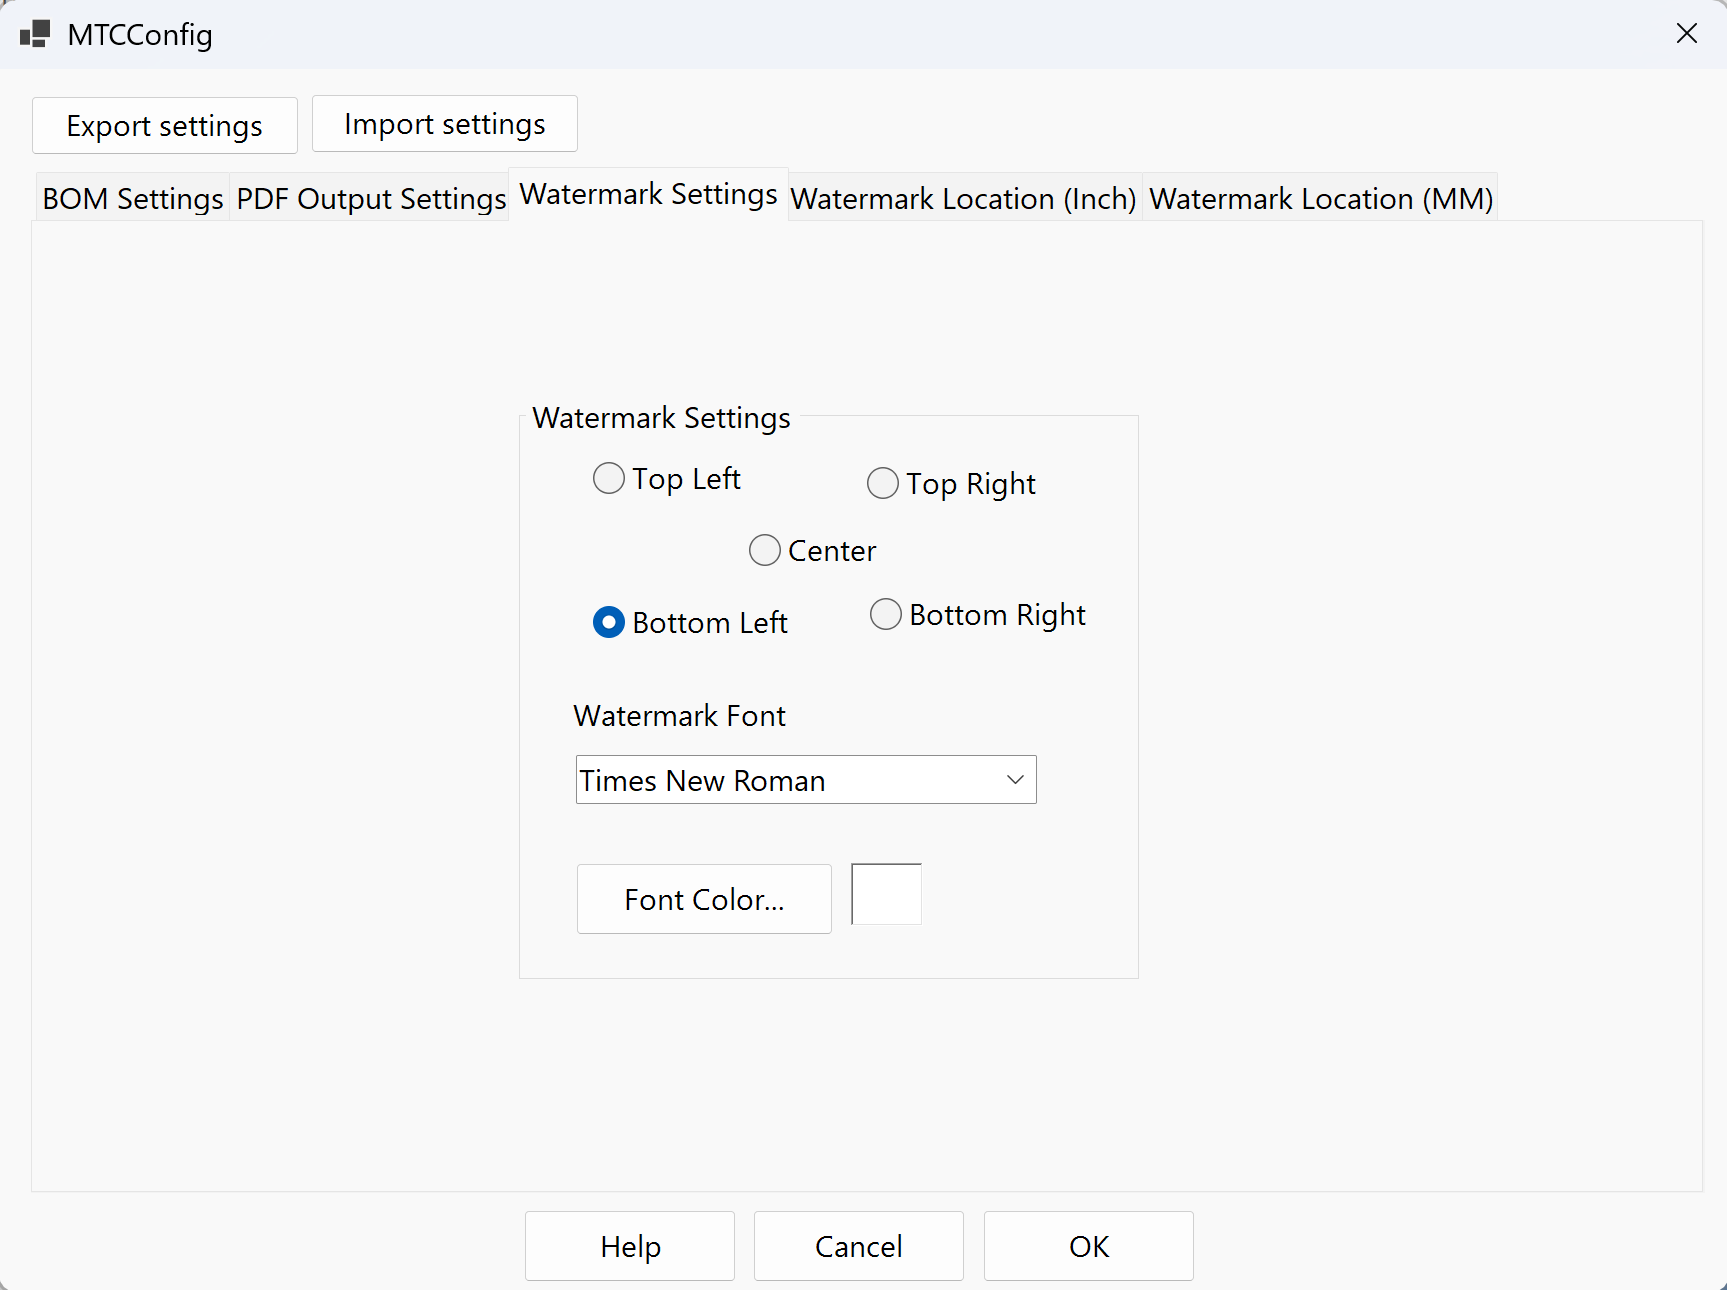
Task: Click the Help button
Action: 630,1246
